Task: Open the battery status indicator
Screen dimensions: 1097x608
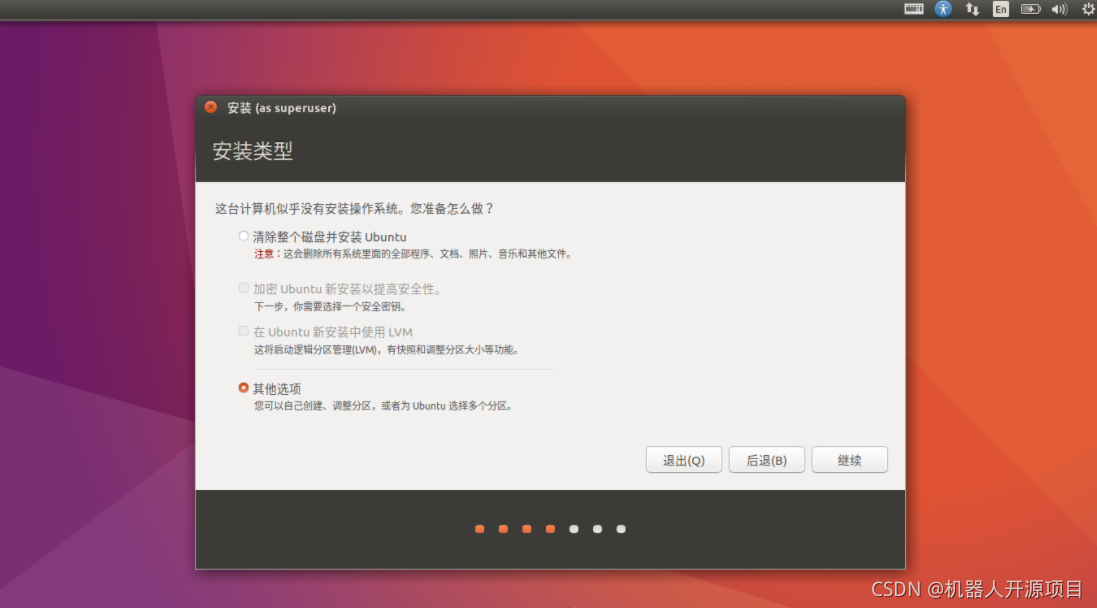Action: [1031, 9]
